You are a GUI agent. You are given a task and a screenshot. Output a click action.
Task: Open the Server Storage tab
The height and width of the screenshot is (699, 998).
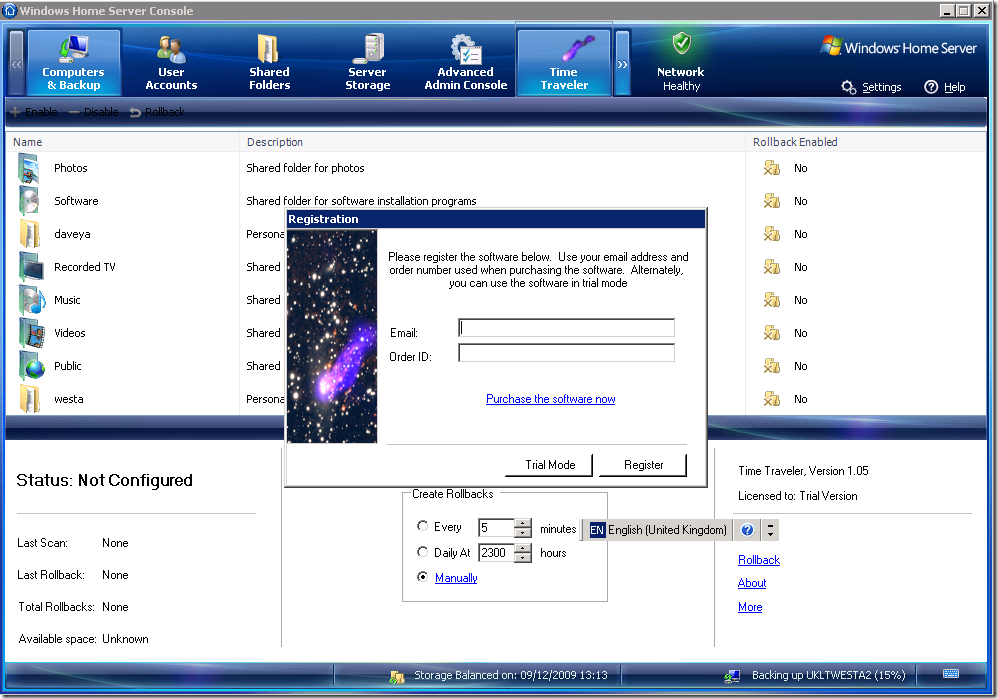pyautogui.click(x=367, y=62)
